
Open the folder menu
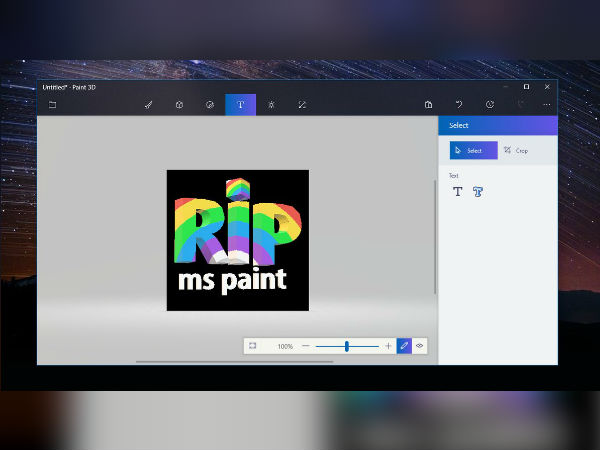click(52, 104)
